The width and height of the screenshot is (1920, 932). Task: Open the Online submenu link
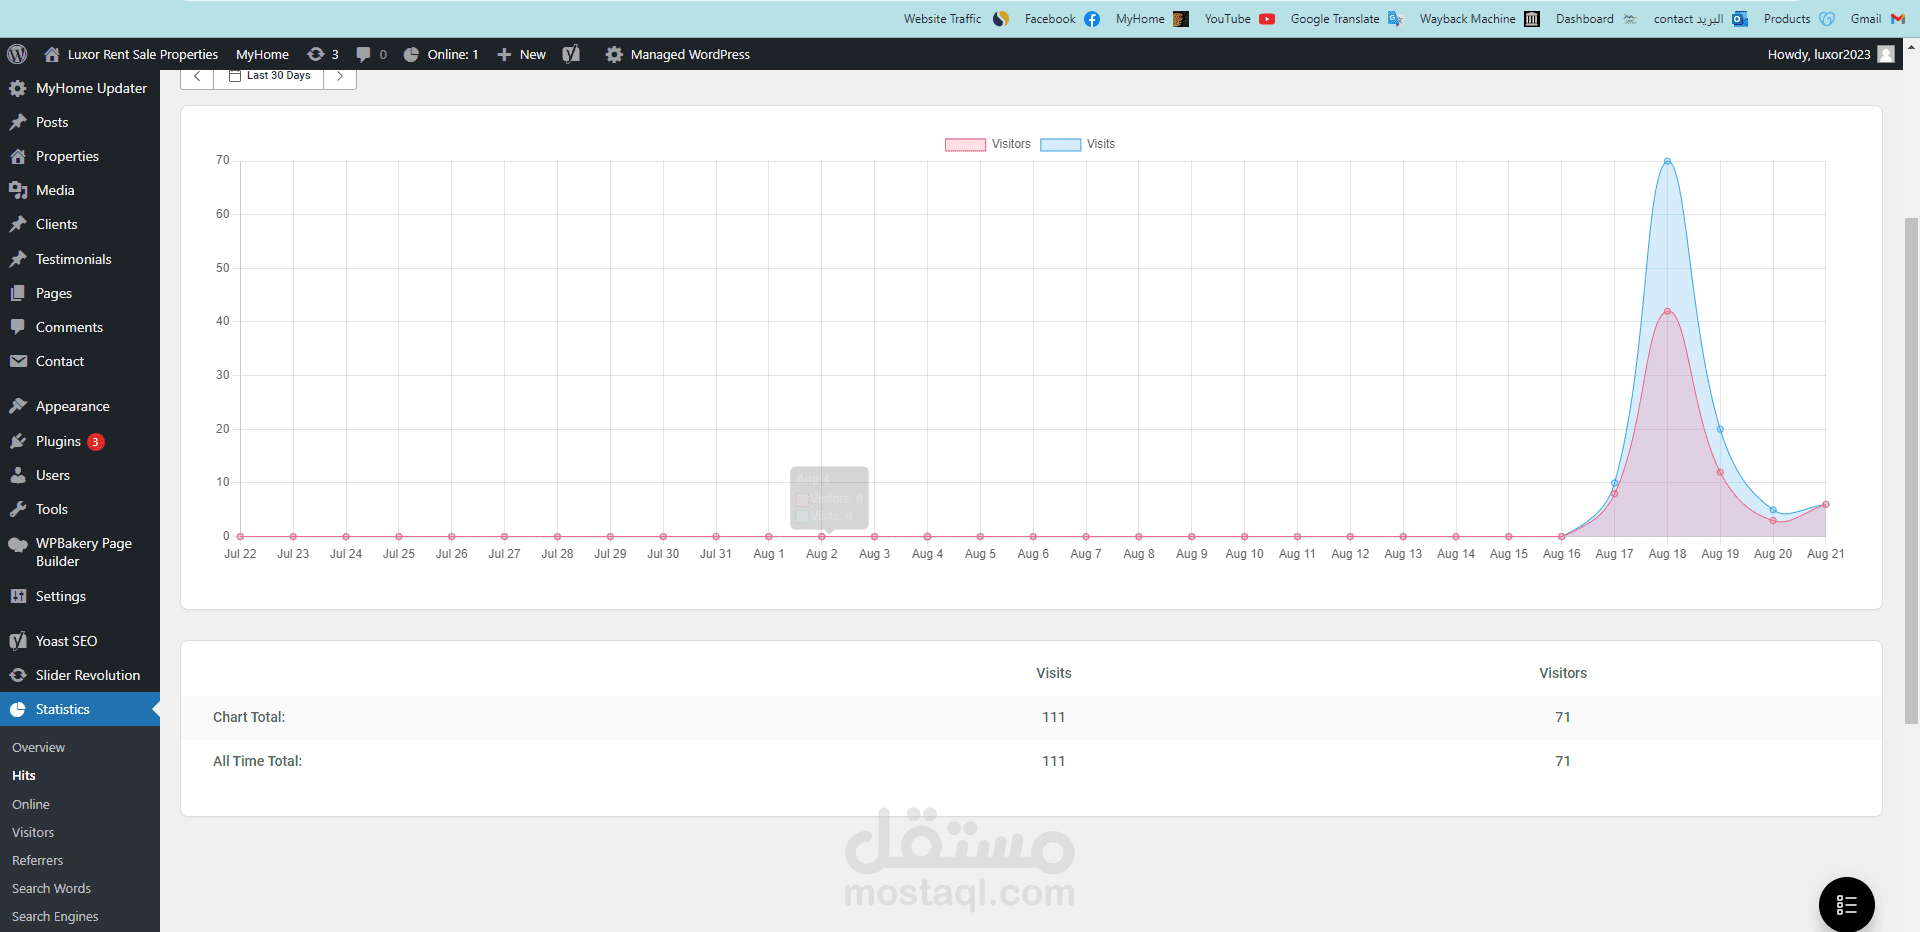(x=31, y=804)
